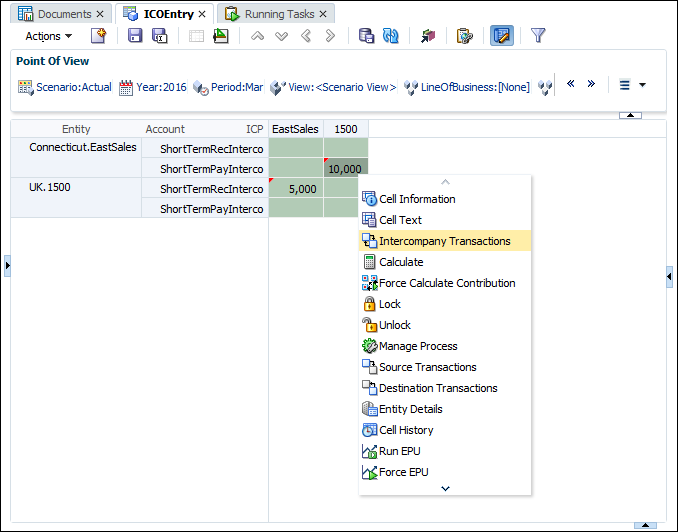678x532 pixels.
Task: Click the blue Refresh arrows icon
Action: pyautogui.click(x=390, y=35)
